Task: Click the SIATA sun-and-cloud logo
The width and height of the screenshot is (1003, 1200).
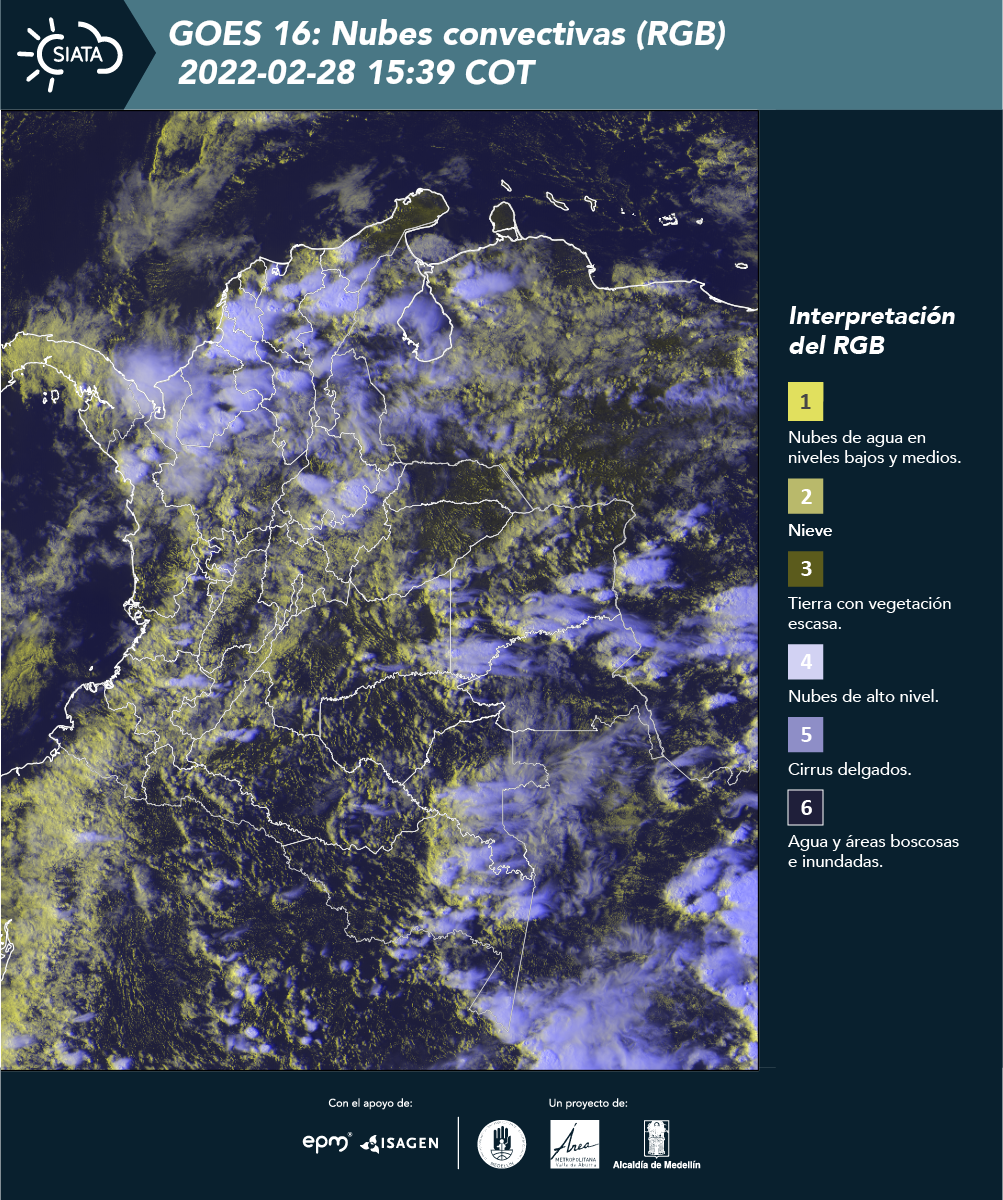Action: coord(69,53)
